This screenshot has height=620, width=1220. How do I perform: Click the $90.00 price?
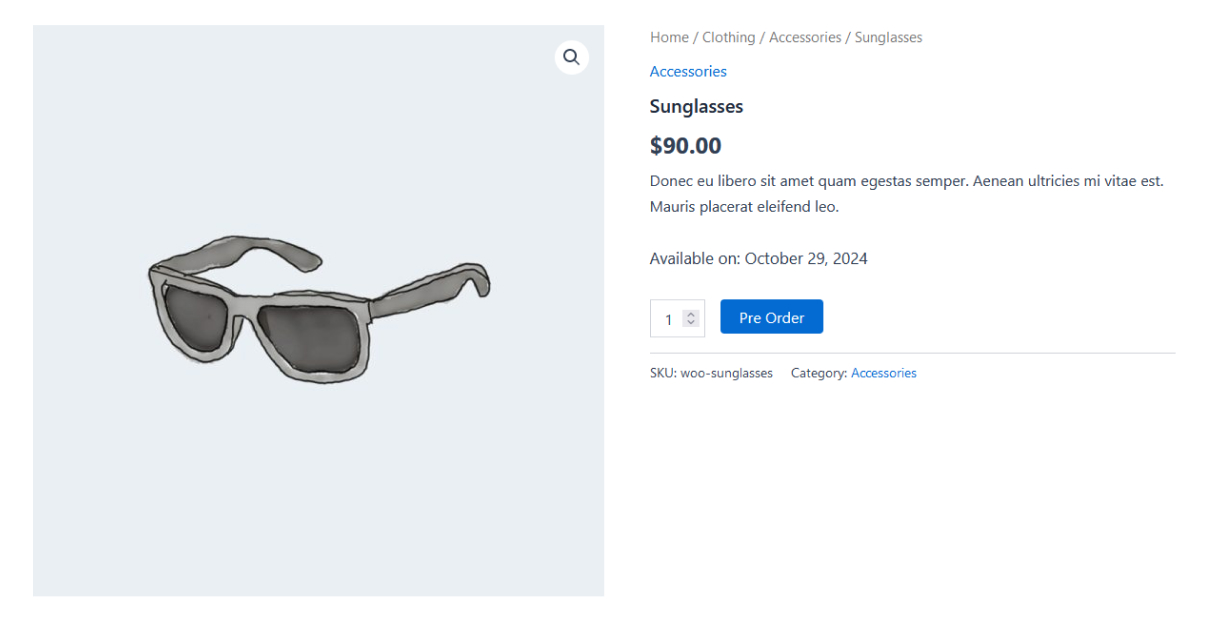point(685,146)
